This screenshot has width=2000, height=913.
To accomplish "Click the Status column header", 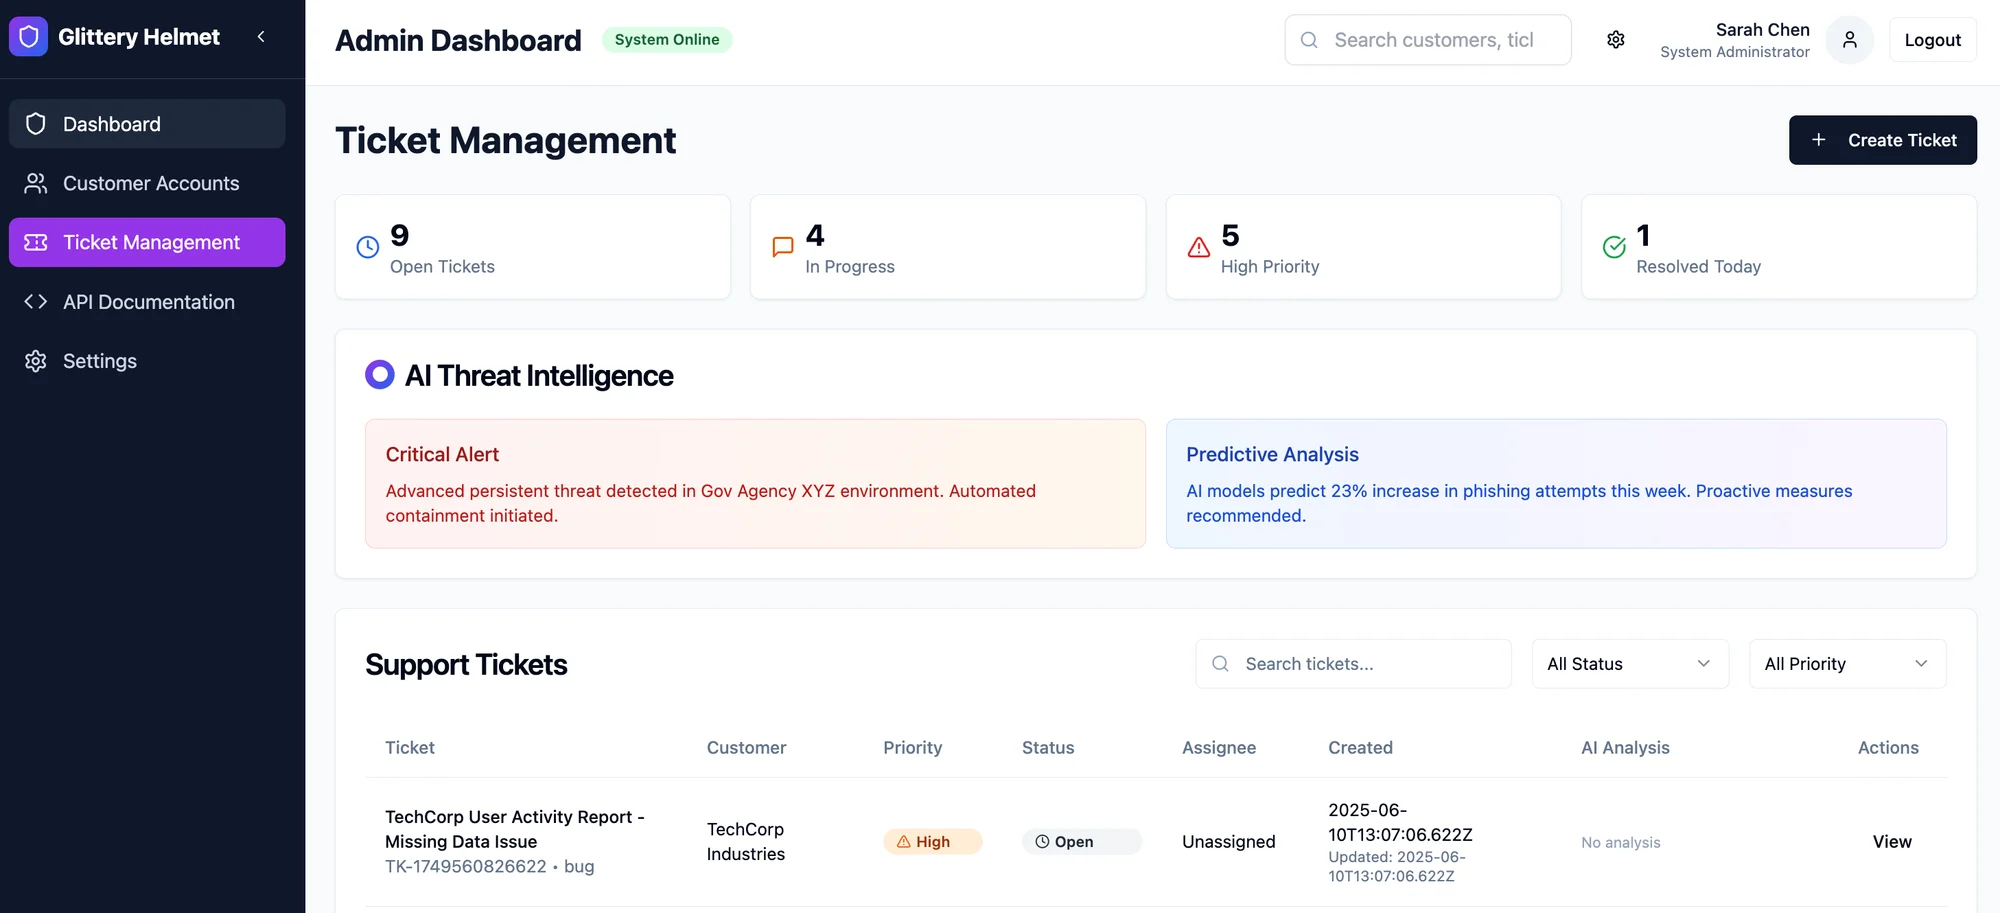I will 1048,748.
